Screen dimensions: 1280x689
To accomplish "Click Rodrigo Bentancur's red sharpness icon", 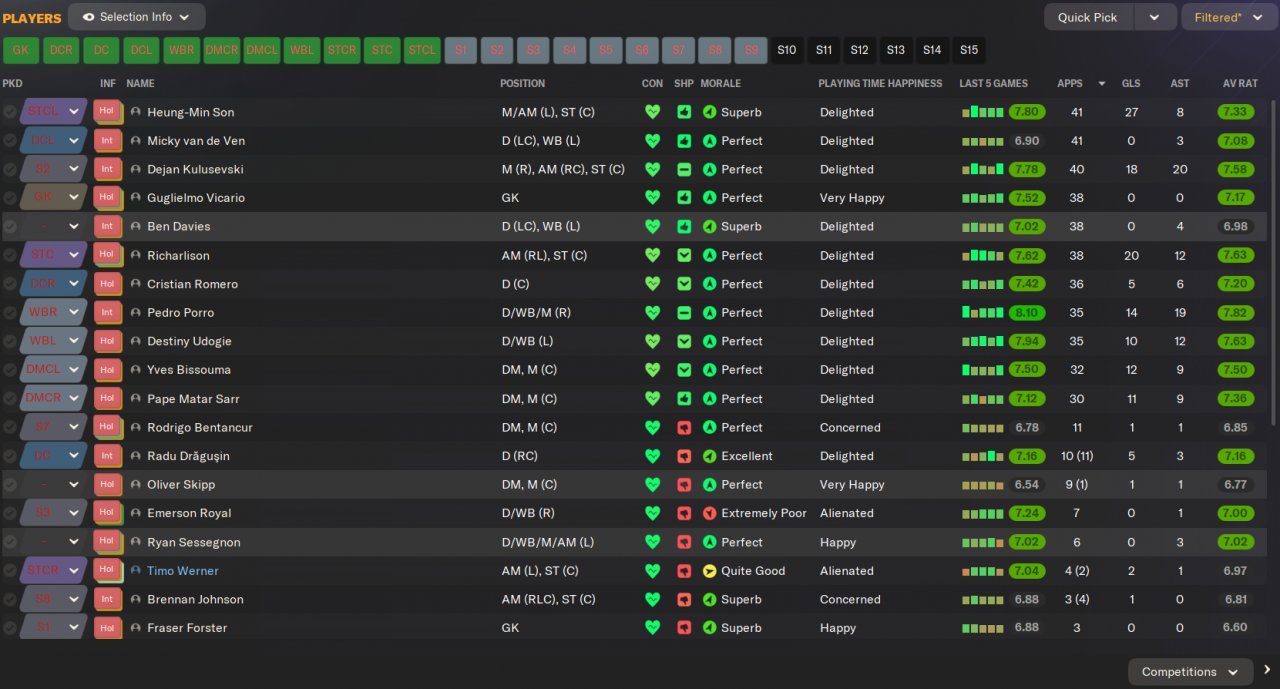I will pyautogui.click(x=684, y=428).
